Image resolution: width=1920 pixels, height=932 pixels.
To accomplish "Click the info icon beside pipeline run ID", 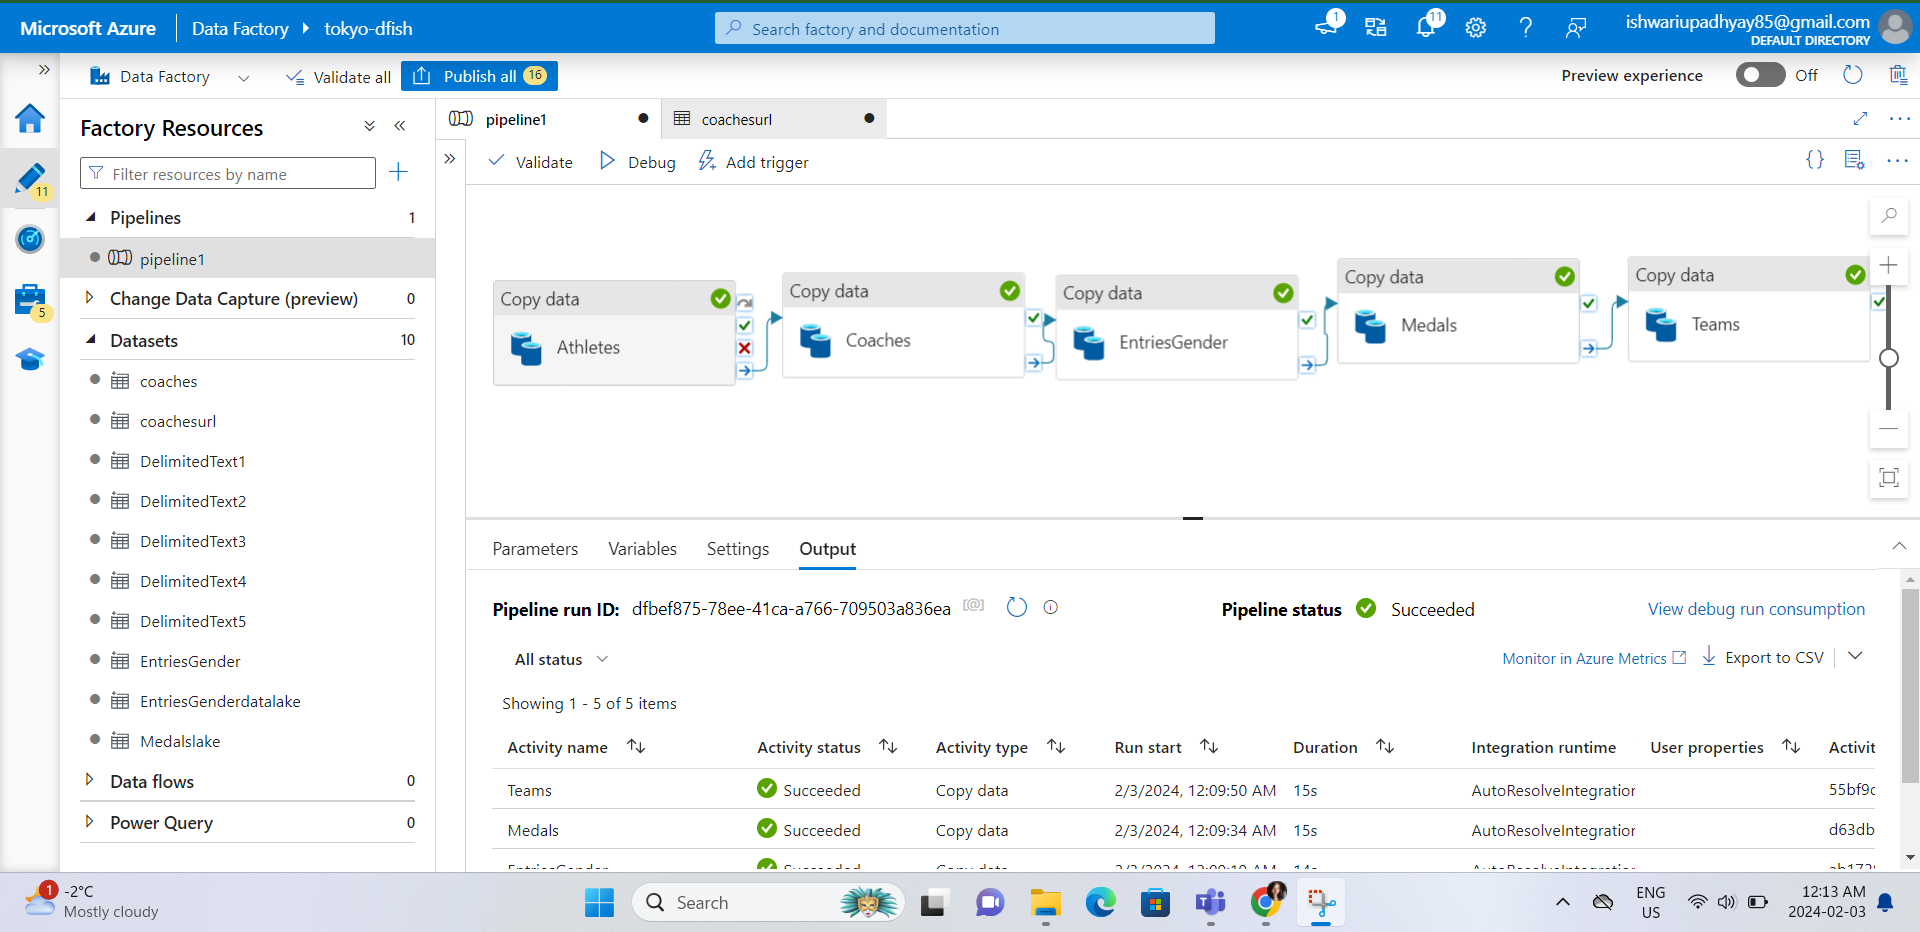I will [x=1051, y=607].
